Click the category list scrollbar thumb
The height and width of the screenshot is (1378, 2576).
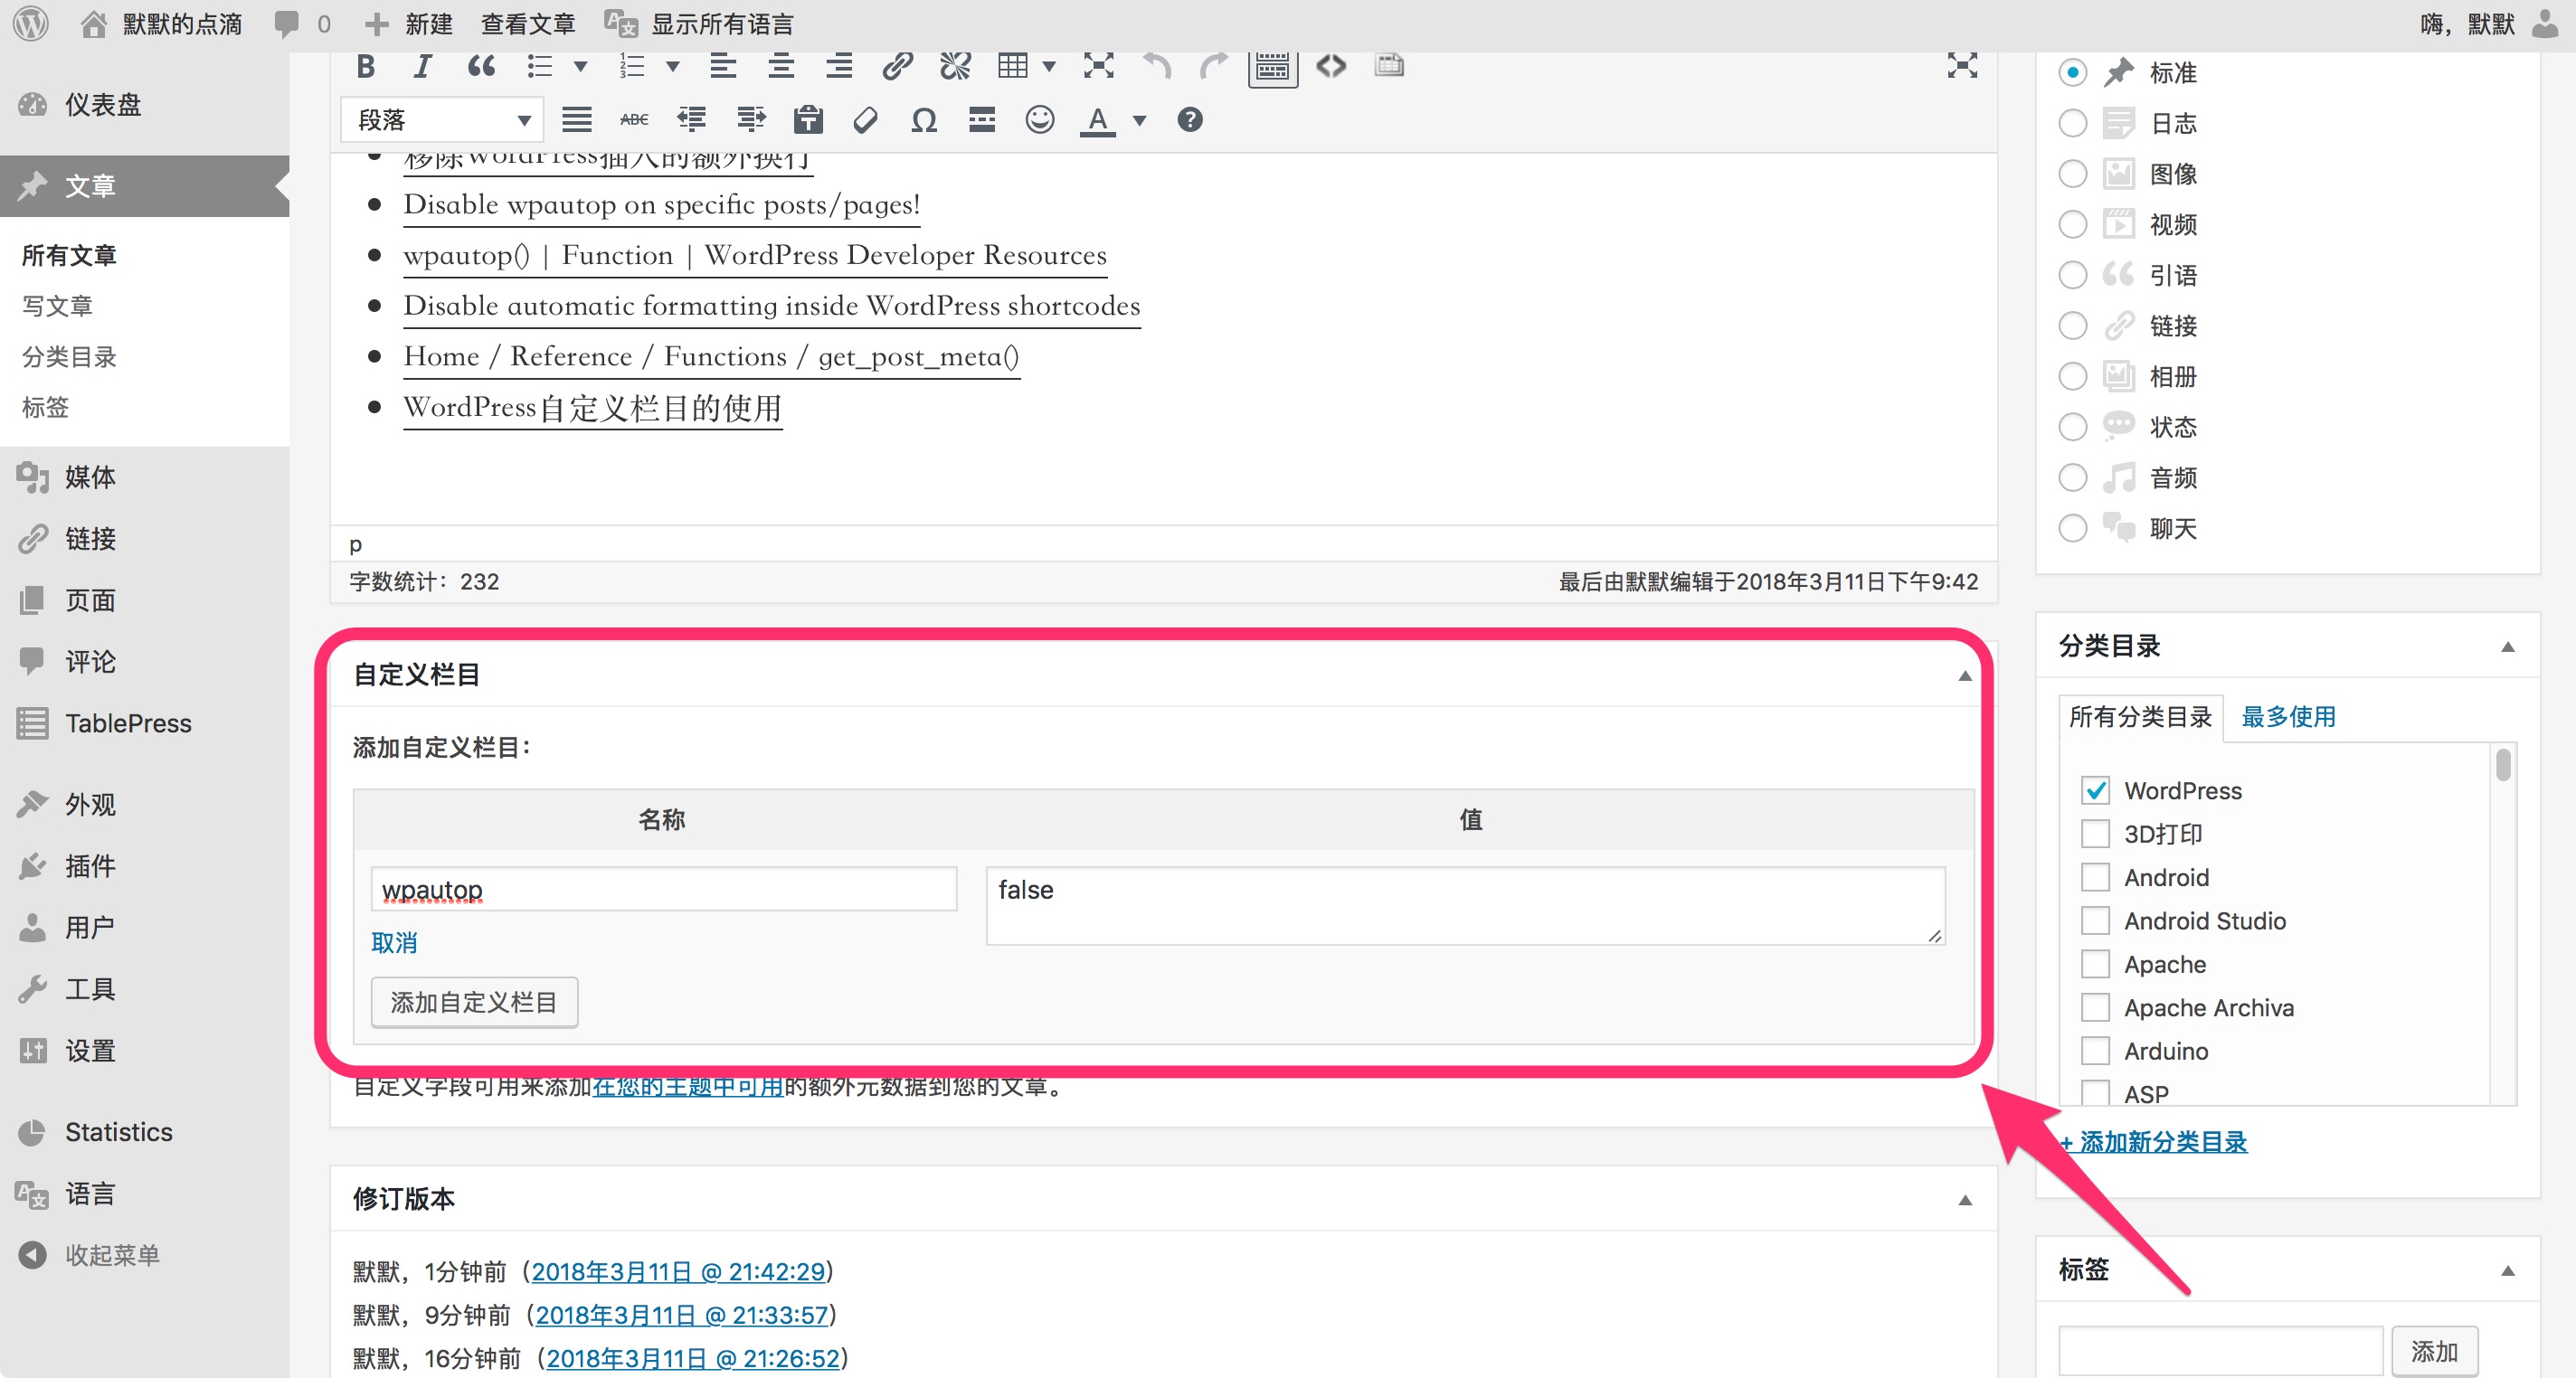(2502, 765)
